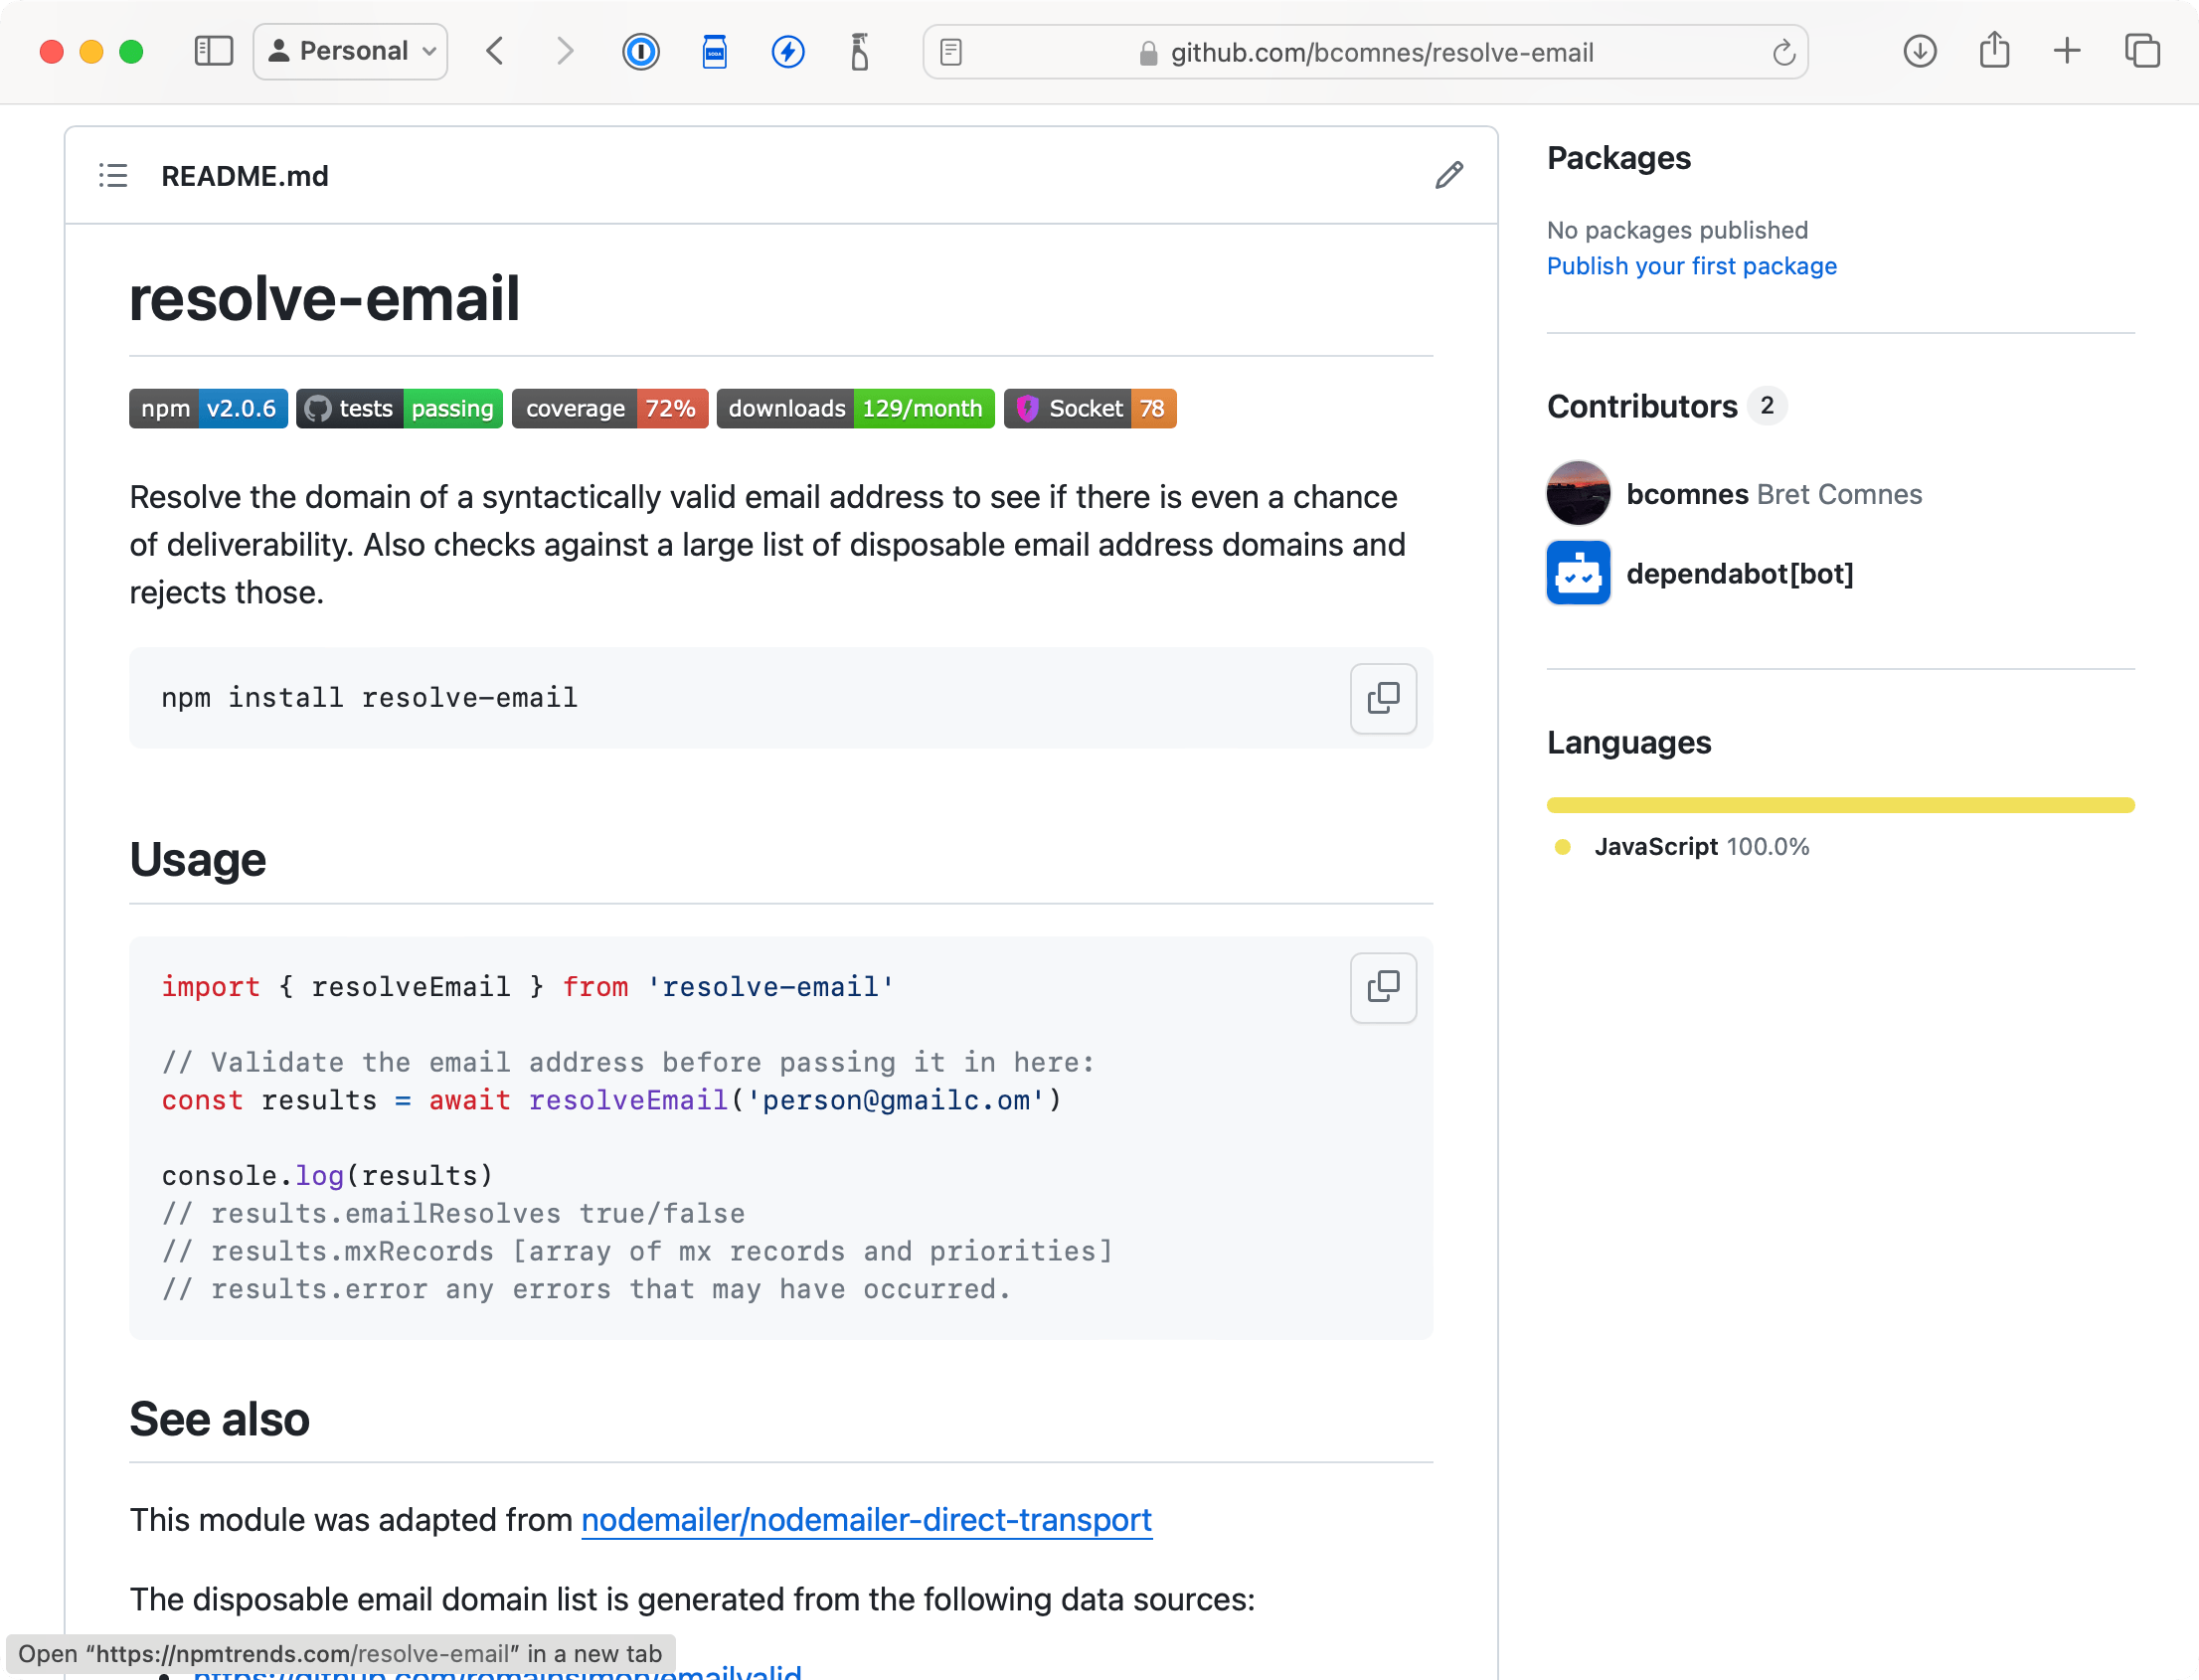Click the spray bottle extension icon
Screen dimensions: 2199x1680
coord(859,51)
